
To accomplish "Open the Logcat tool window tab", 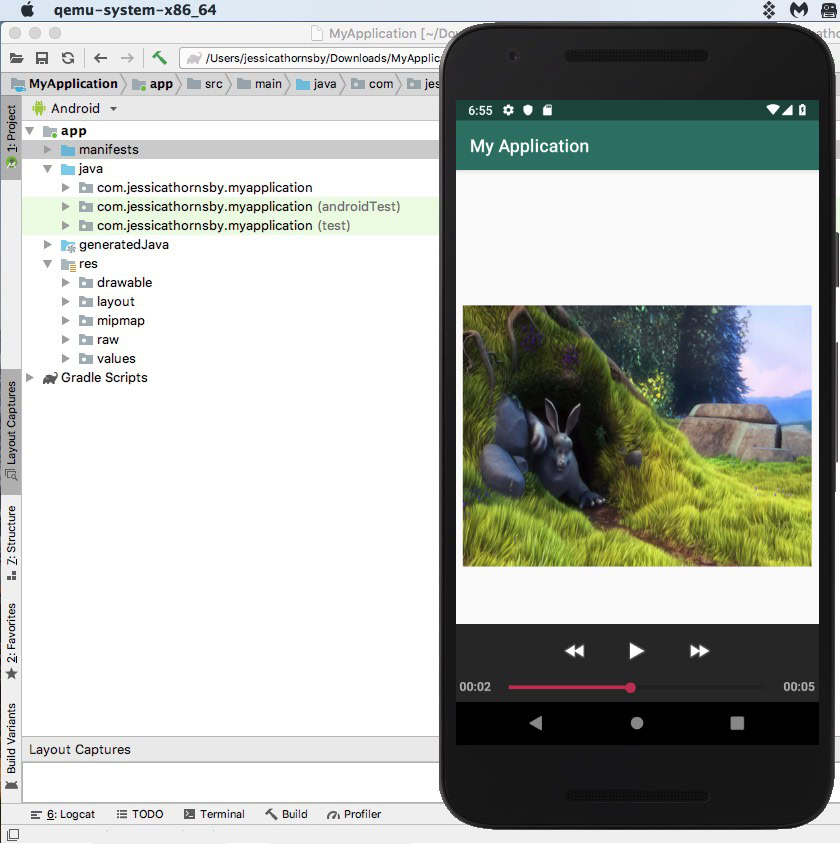I will coord(63,814).
